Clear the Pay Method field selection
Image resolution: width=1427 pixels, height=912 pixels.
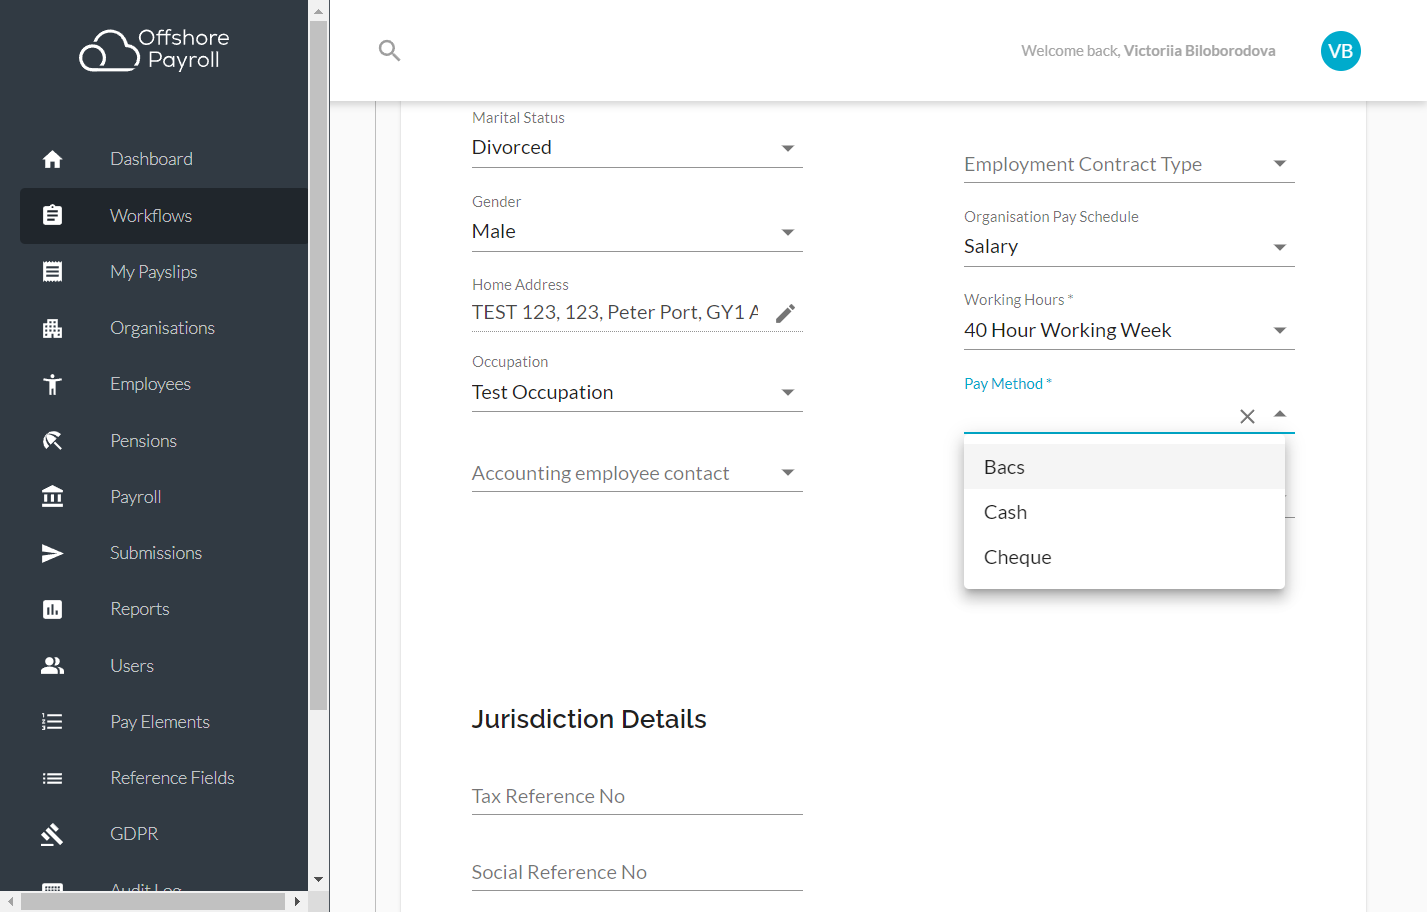1247,416
